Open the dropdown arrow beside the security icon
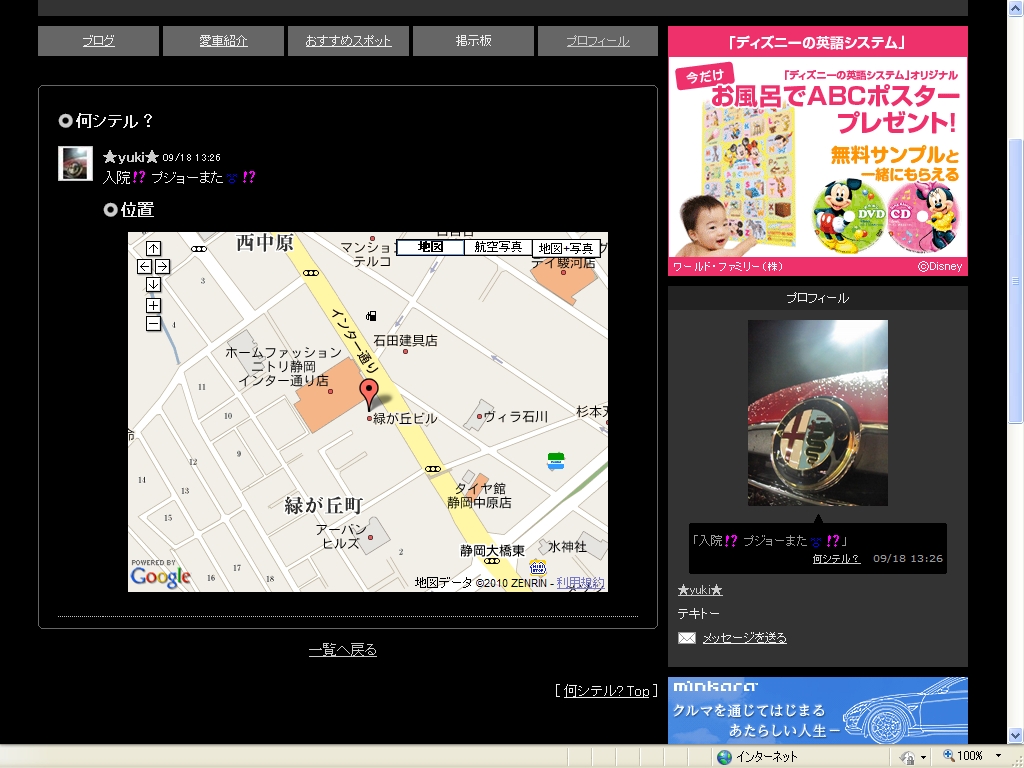 [x=923, y=757]
